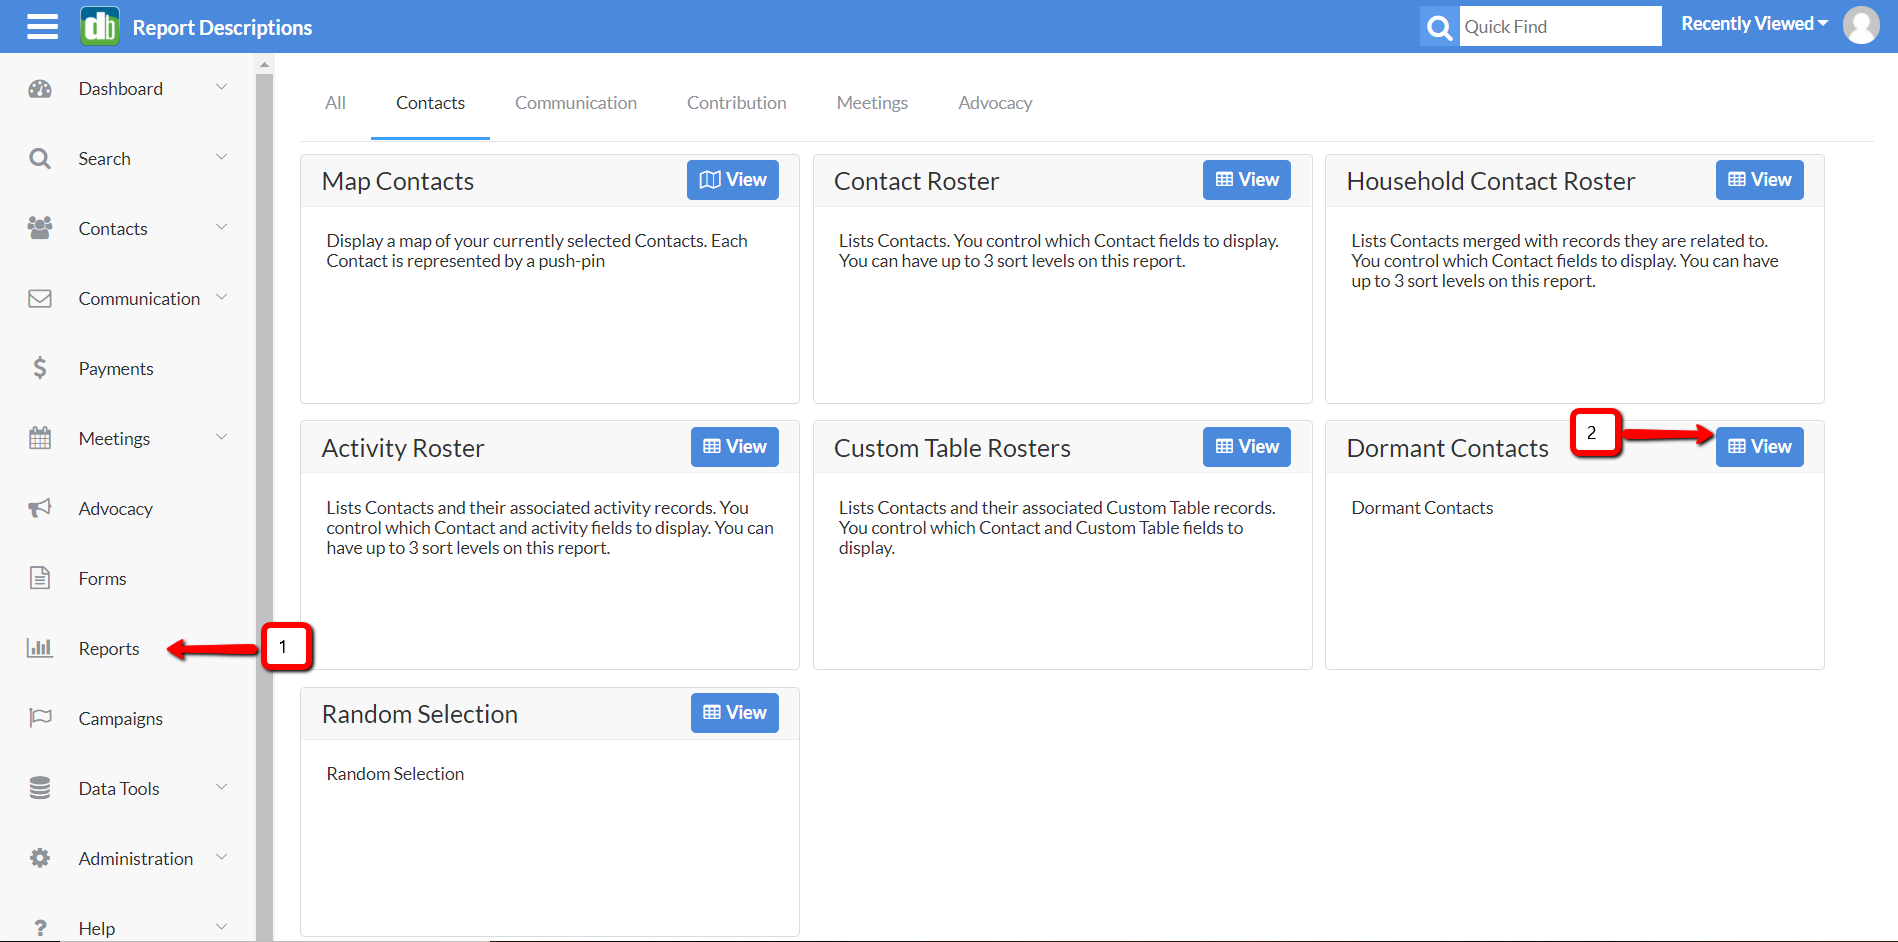Click the Data Tools database icon
Viewport: 1898px width, 942px height.
[40, 788]
